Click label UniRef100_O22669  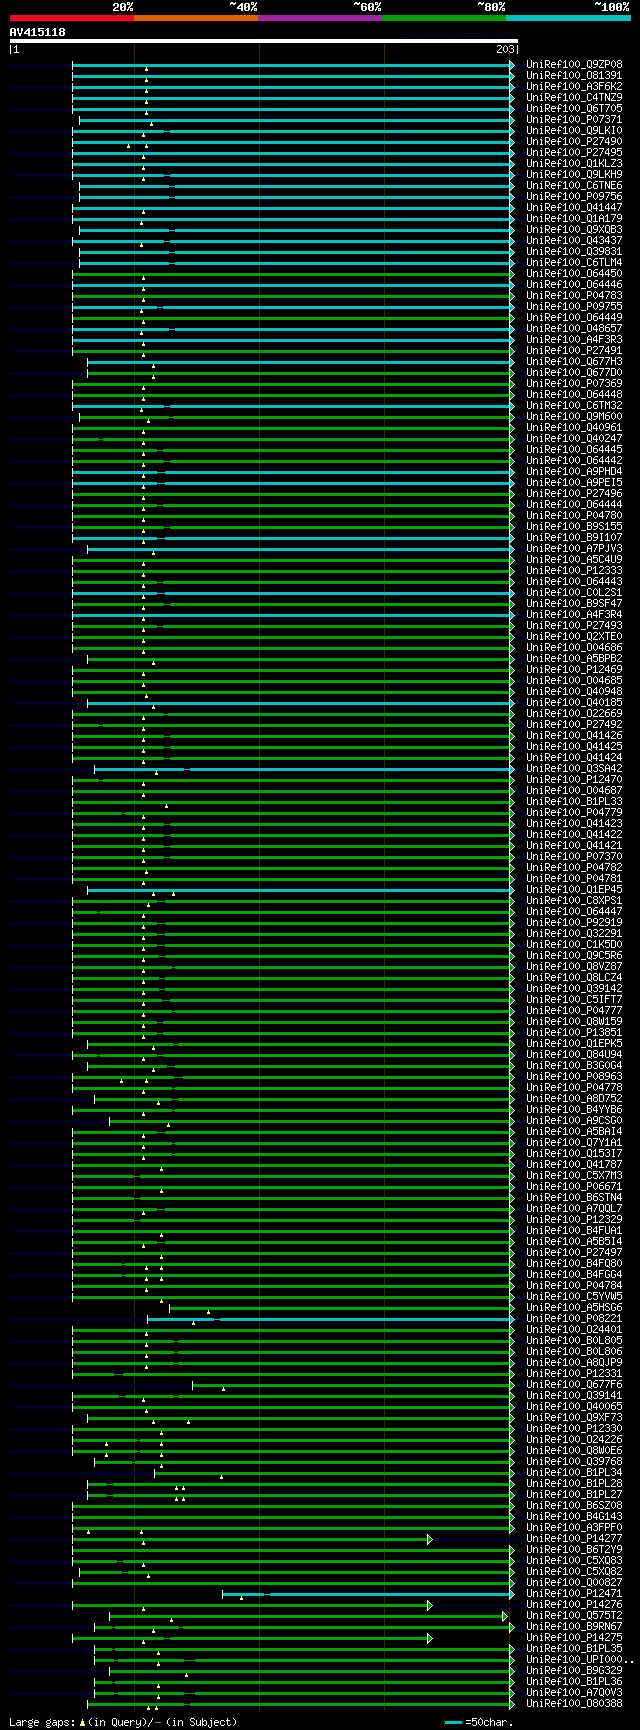574,713
